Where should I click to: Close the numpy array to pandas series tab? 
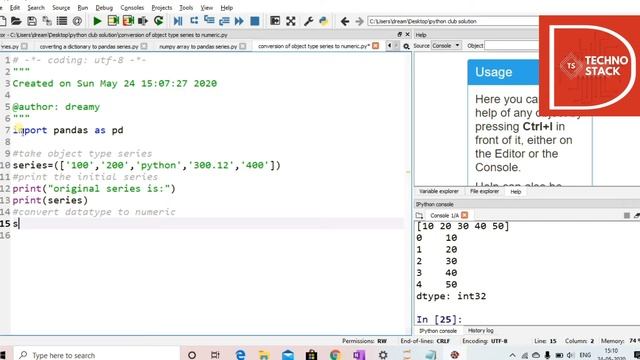tap(243, 47)
